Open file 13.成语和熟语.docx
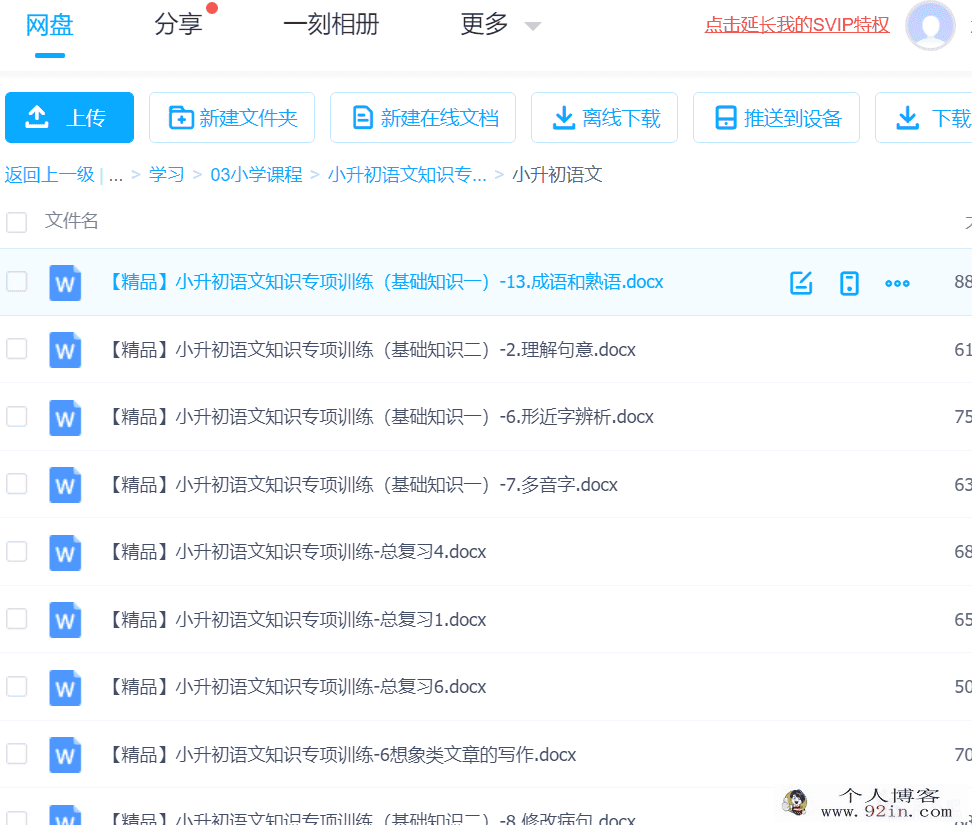The width and height of the screenshot is (972, 825). coord(387,282)
